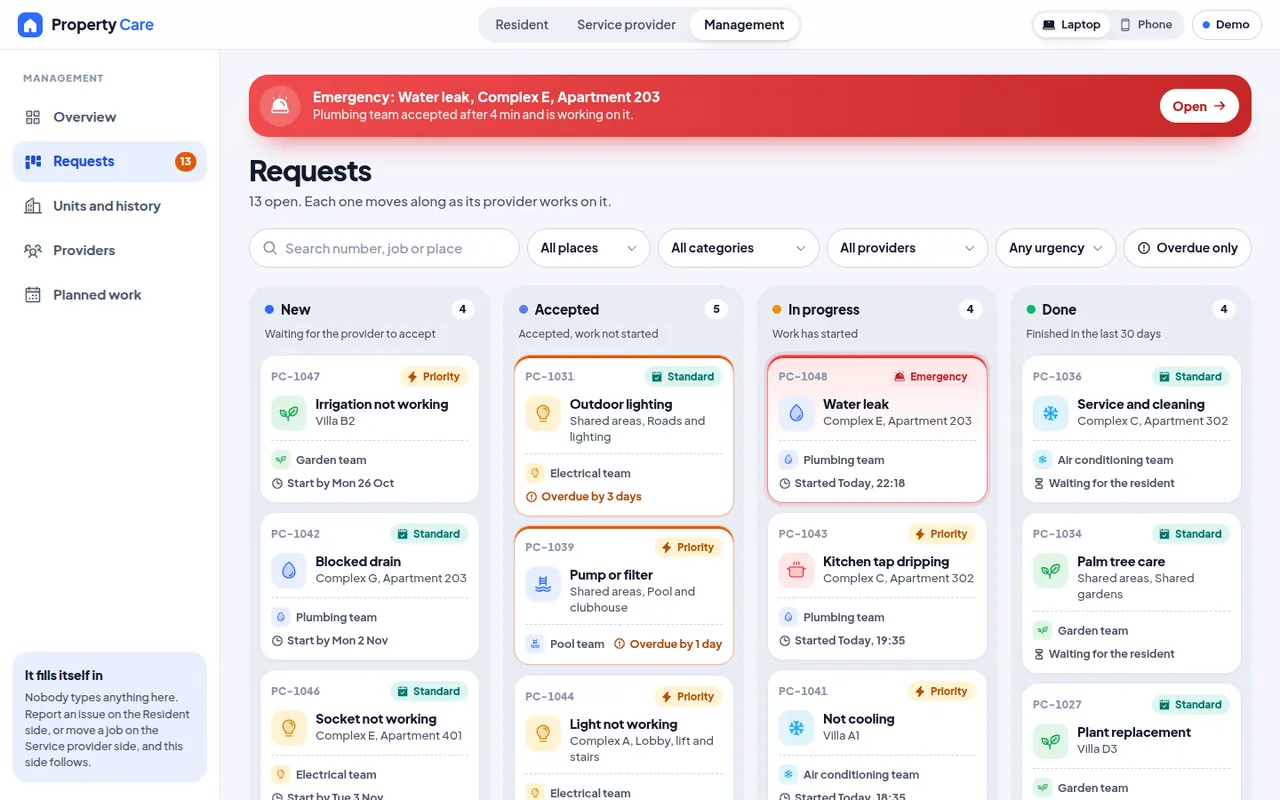Switch to the Service provider tab
Screen dimensions: 1280x800
(626, 25)
